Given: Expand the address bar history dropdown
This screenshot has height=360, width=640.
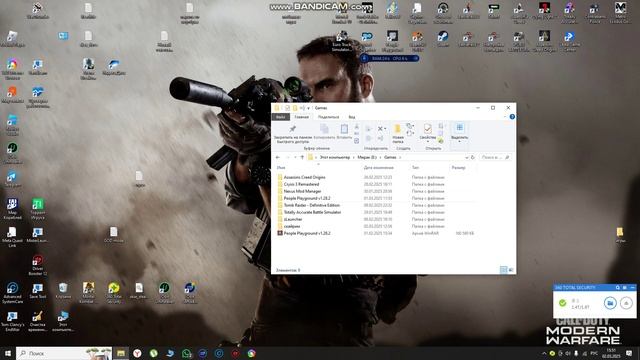Looking at the screenshot, I should [x=466, y=157].
